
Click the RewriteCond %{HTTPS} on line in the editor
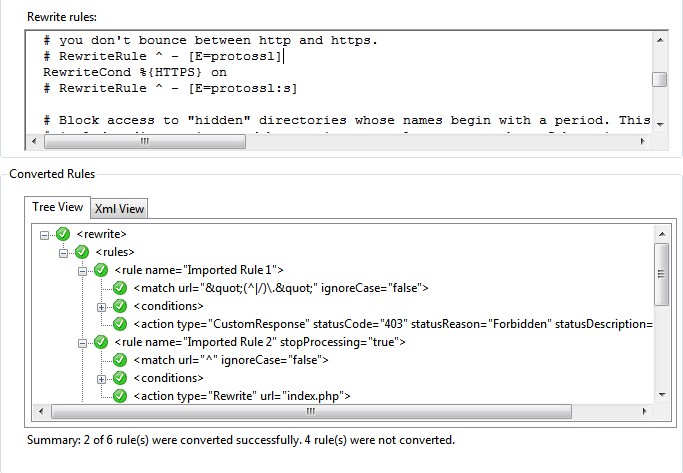[x=135, y=72]
